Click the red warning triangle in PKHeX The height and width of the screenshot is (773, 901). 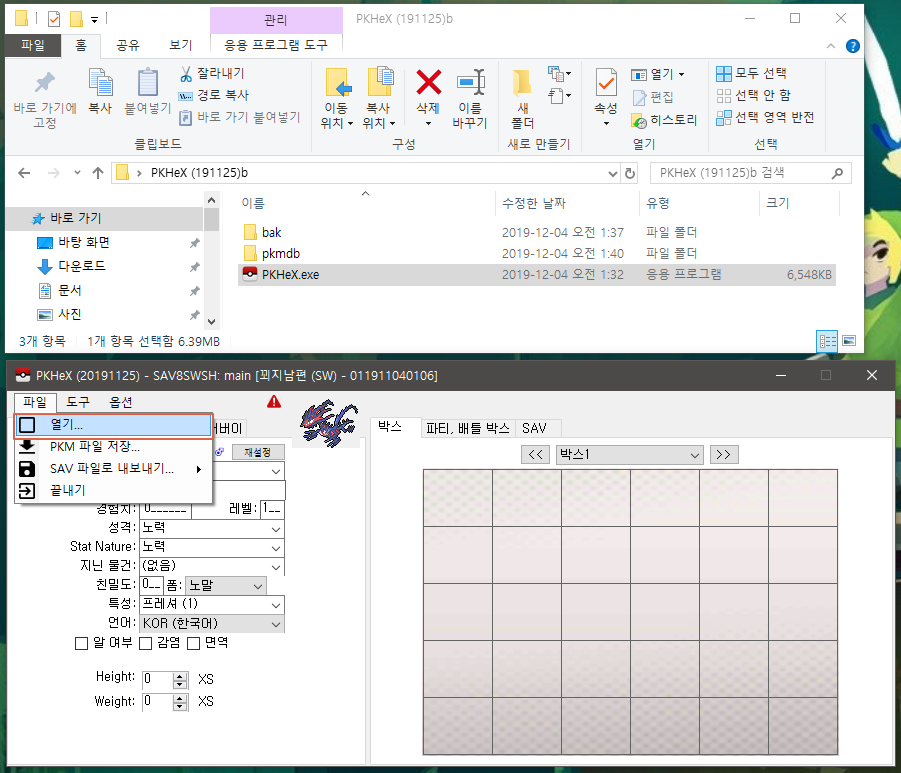pyautogui.click(x=274, y=402)
